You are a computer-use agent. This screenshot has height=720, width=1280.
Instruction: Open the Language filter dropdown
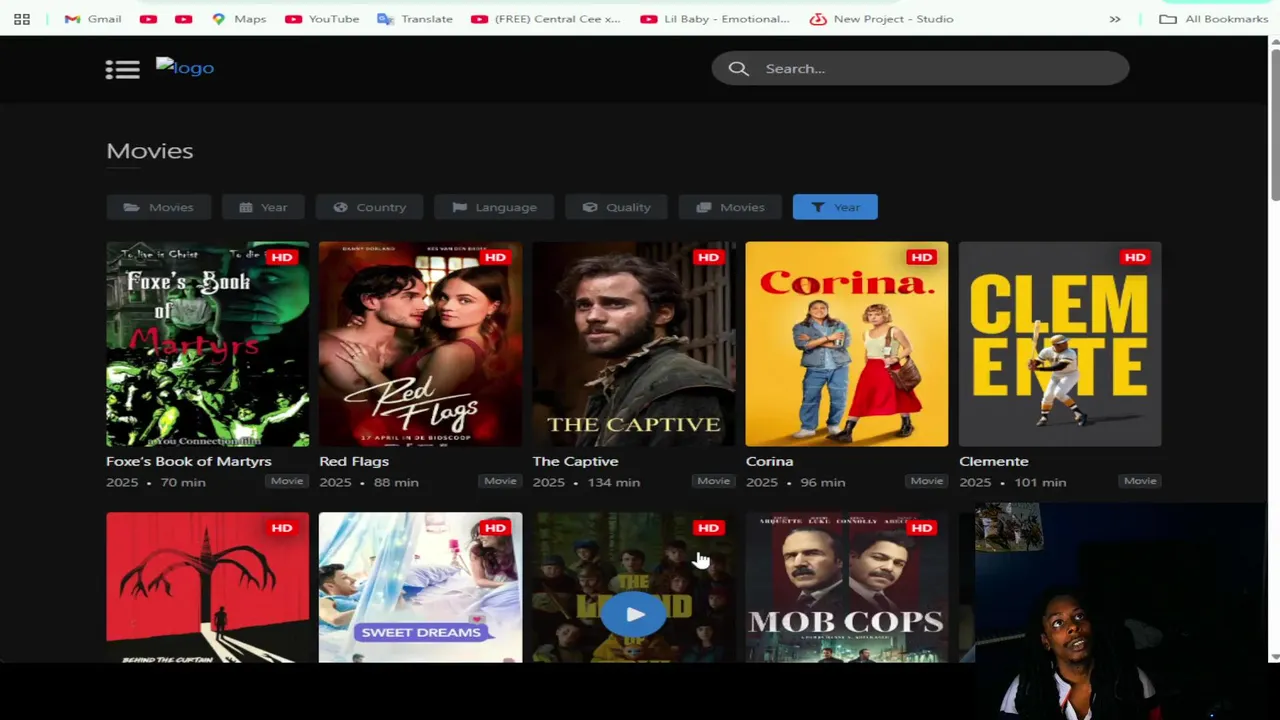[494, 207]
